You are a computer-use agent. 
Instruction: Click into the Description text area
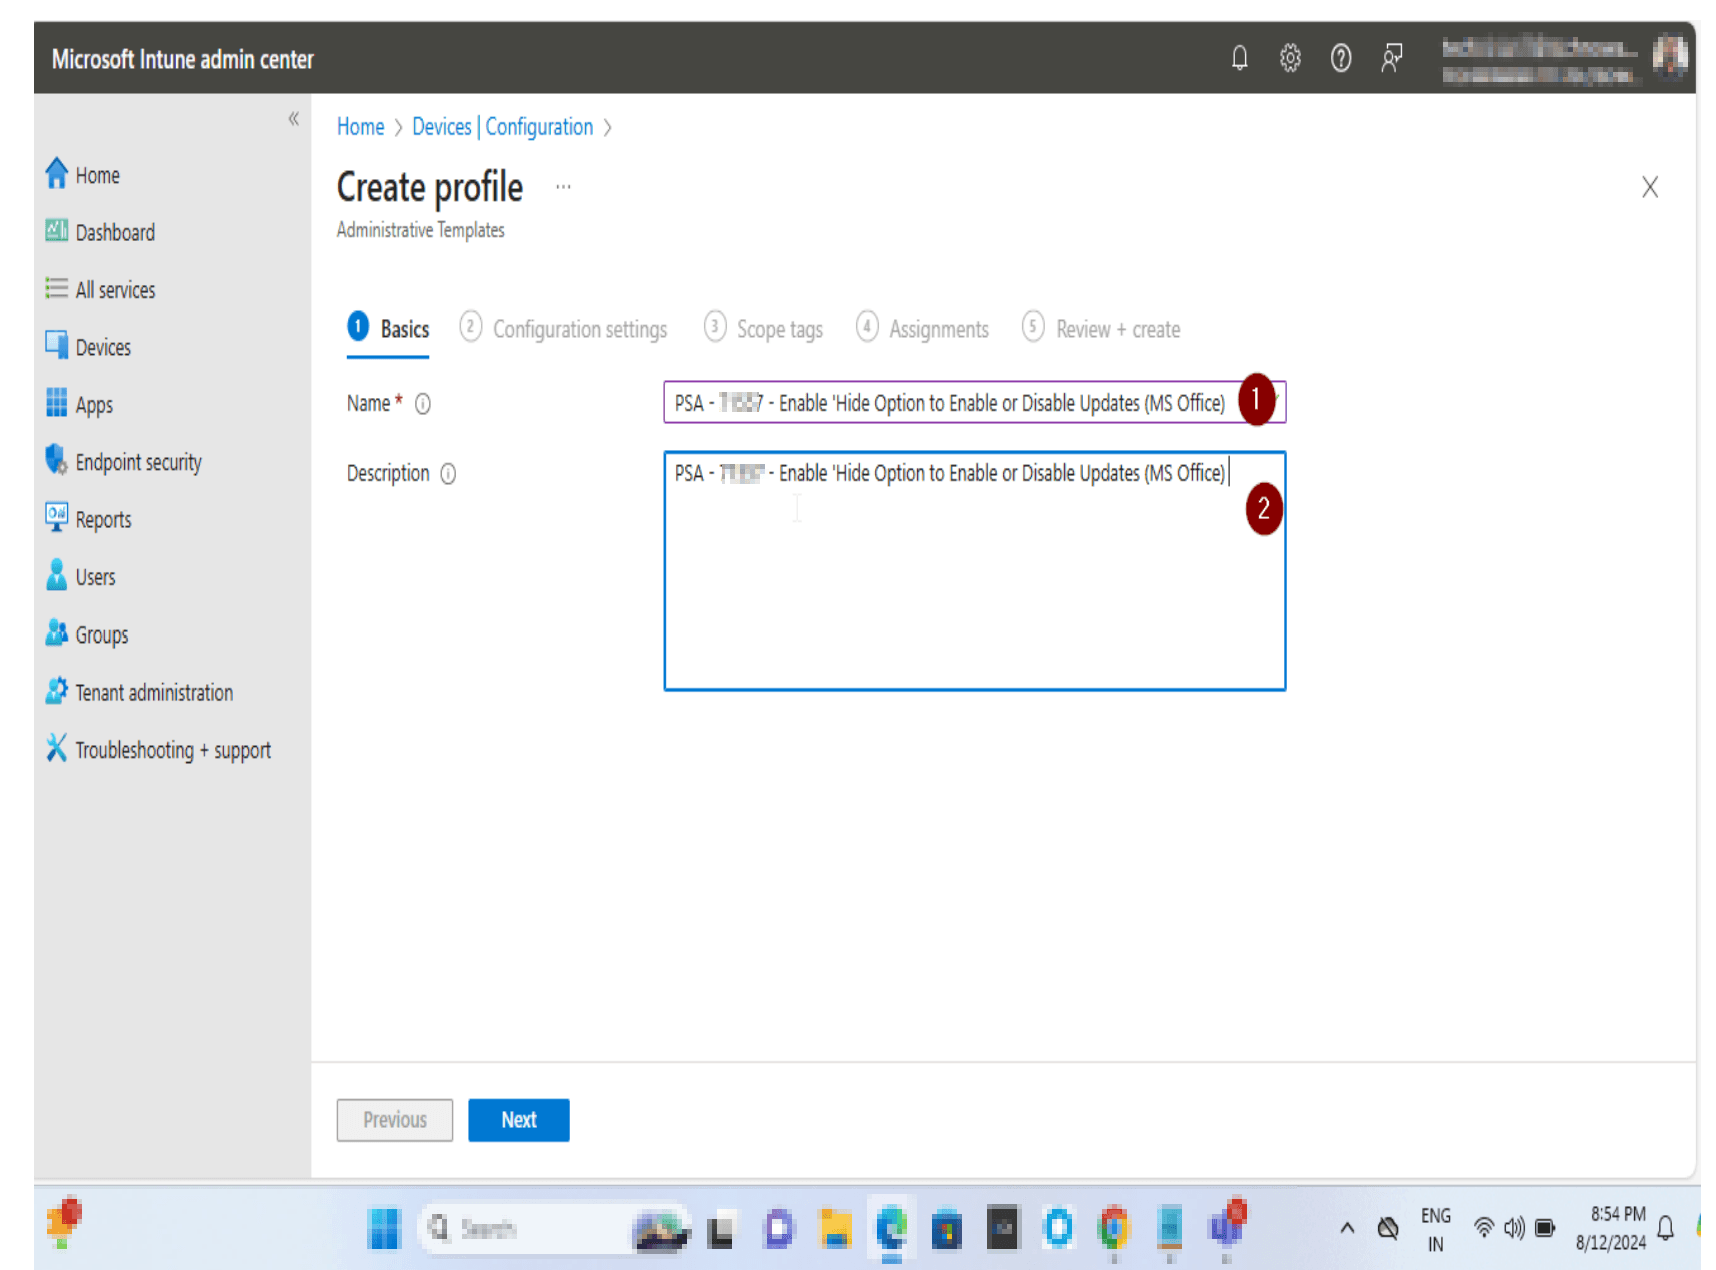coord(974,571)
